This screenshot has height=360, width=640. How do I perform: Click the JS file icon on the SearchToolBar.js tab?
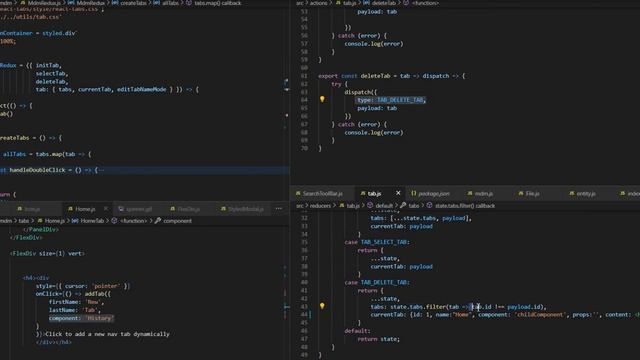(298, 193)
